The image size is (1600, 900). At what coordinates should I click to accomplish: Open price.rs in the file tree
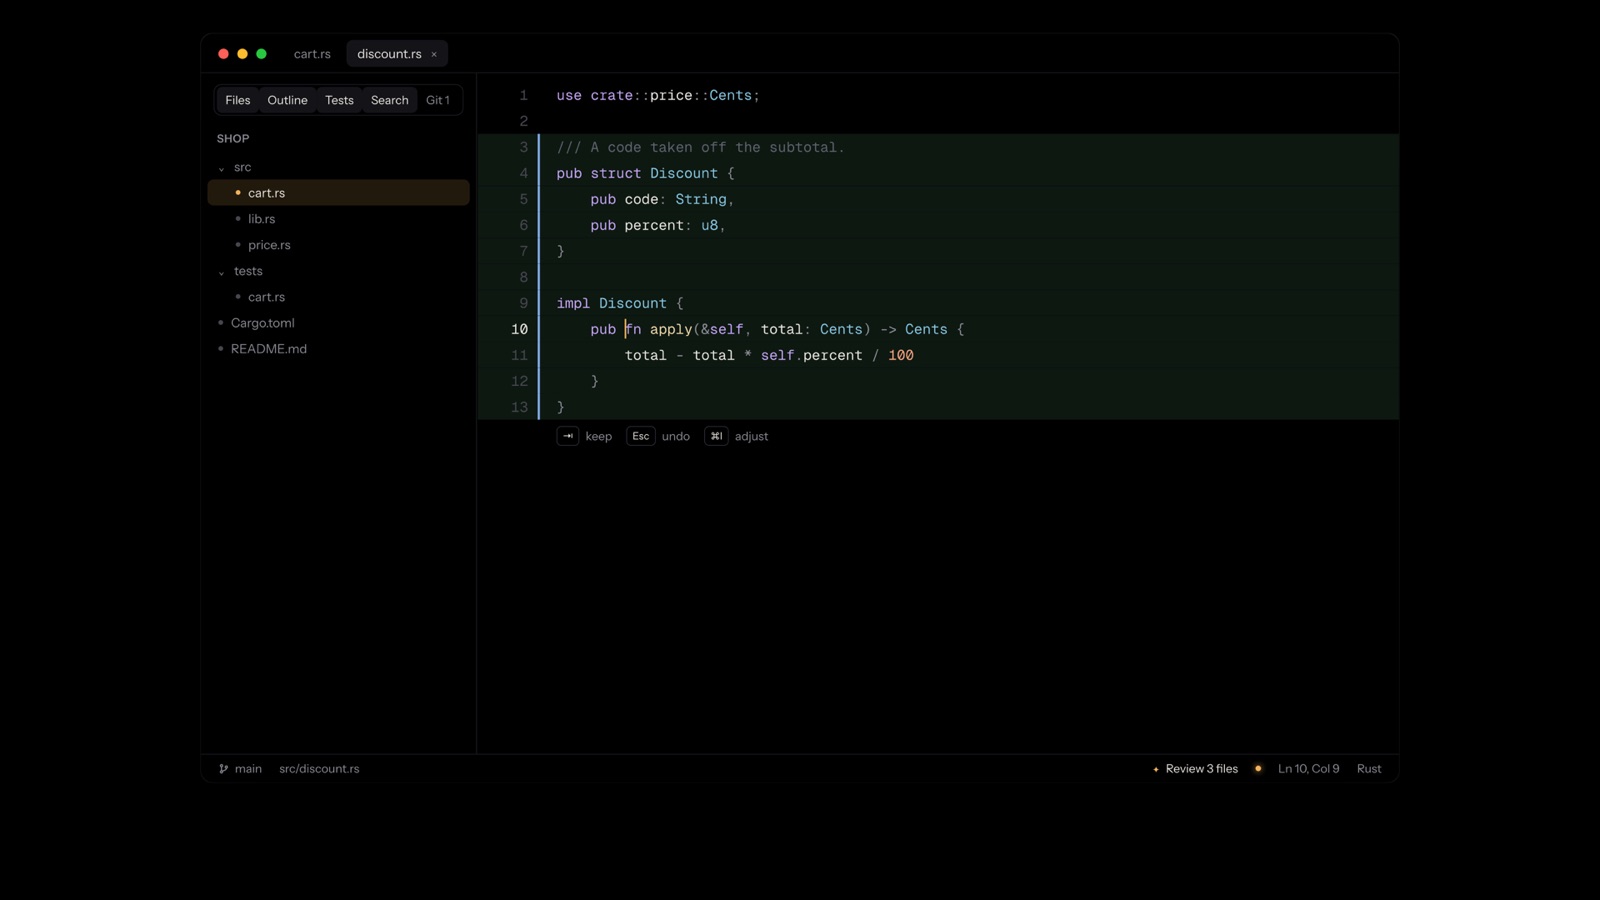[x=338, y=245]
